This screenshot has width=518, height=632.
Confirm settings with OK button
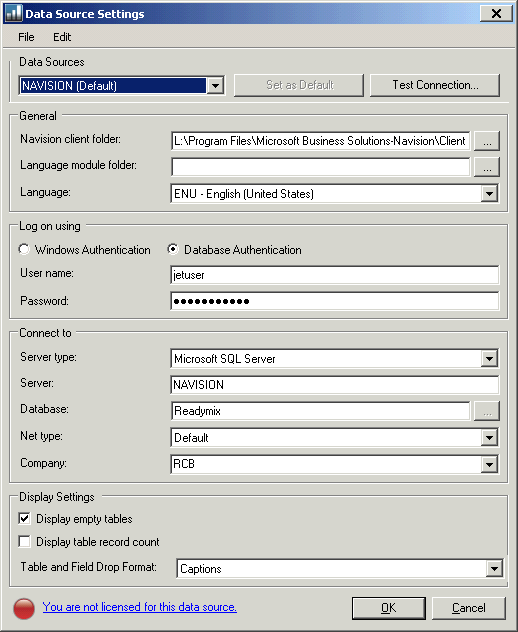(x=389, y=608)
